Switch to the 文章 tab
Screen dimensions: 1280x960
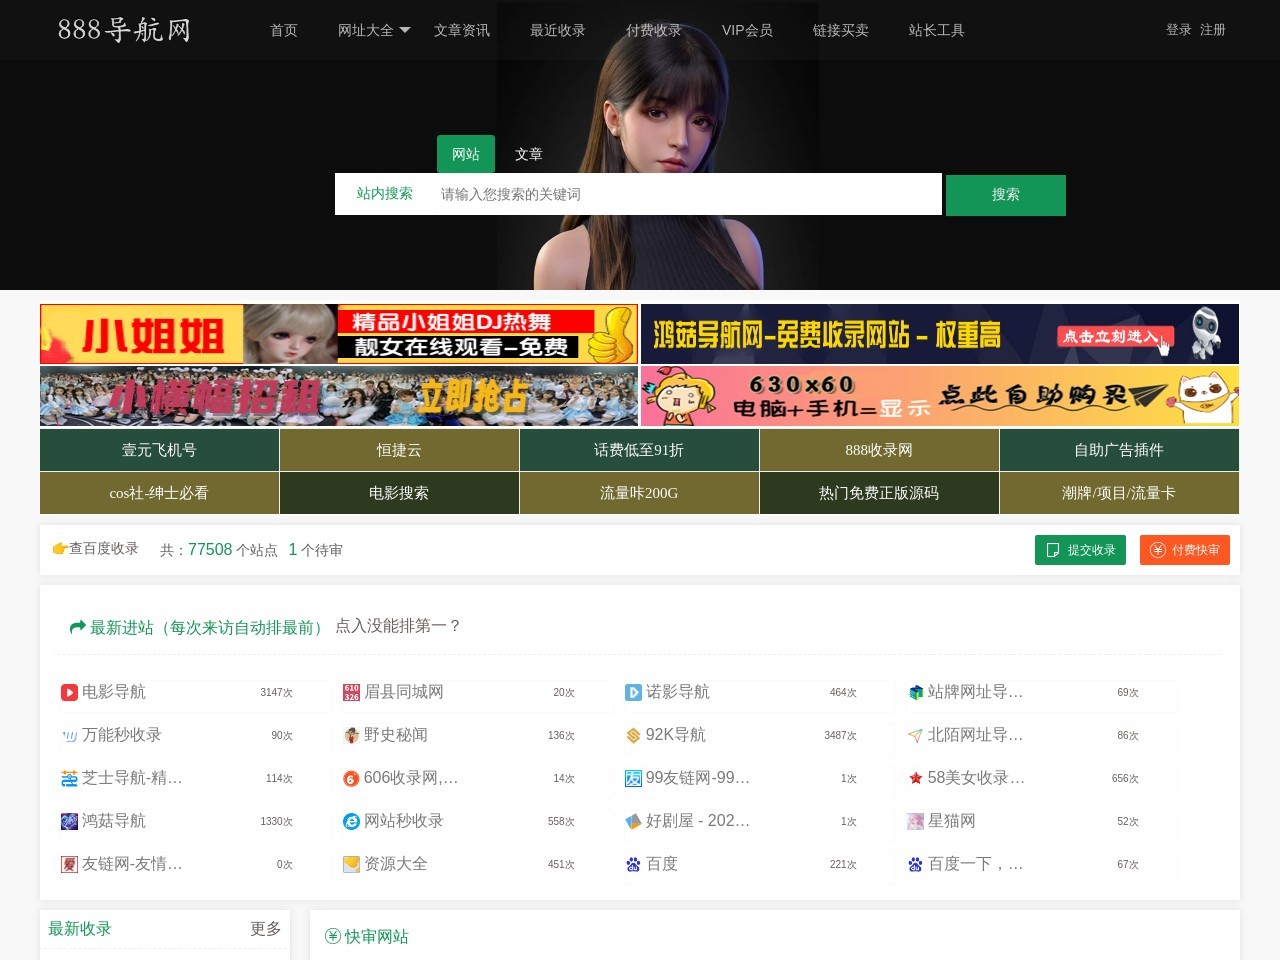[x=530, y=154]
